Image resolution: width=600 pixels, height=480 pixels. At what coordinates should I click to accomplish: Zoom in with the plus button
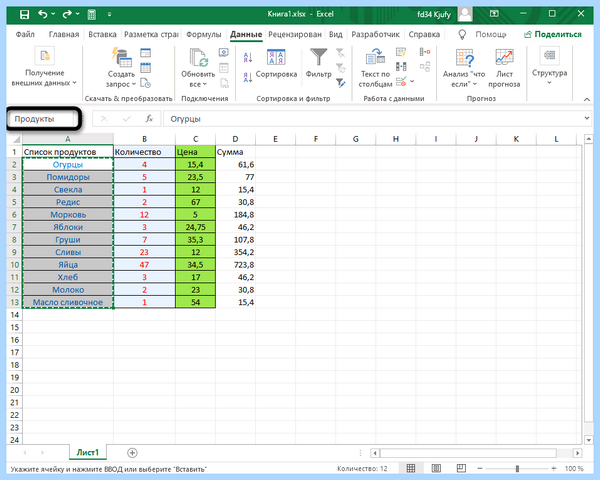[553, 469]
